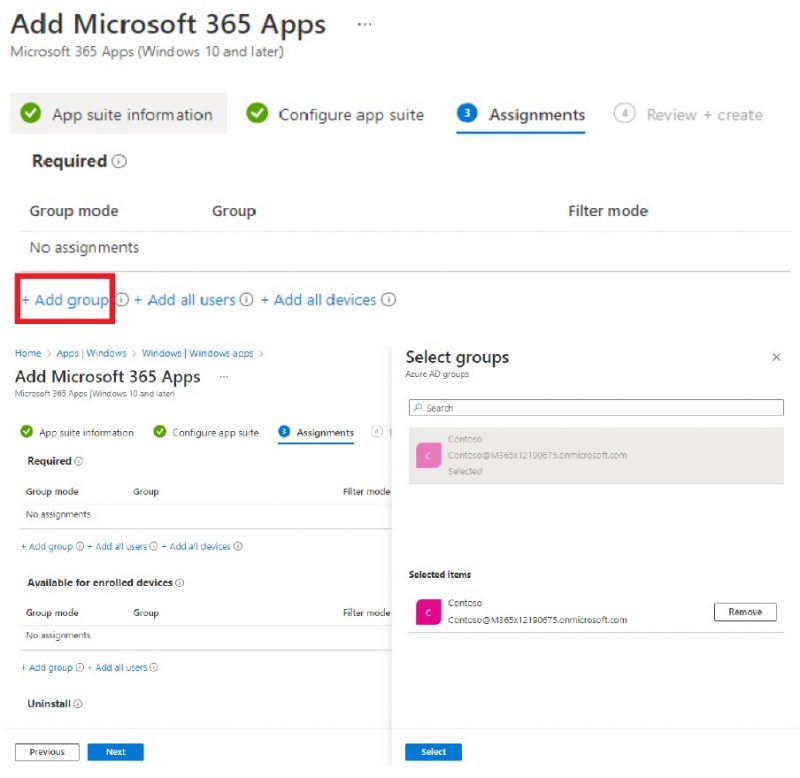Viewport: 800px width, 778px height.
Task: Navigate to Apps | Windows breadcrumb
Action: point(91,353)
